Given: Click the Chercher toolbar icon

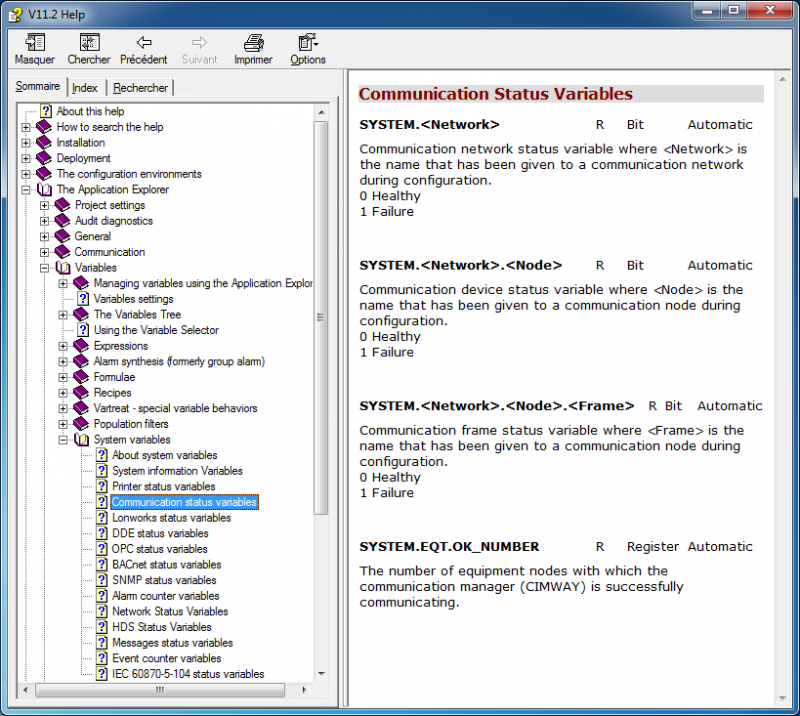Looking at the screenshot, I should [x=89, y=43].
